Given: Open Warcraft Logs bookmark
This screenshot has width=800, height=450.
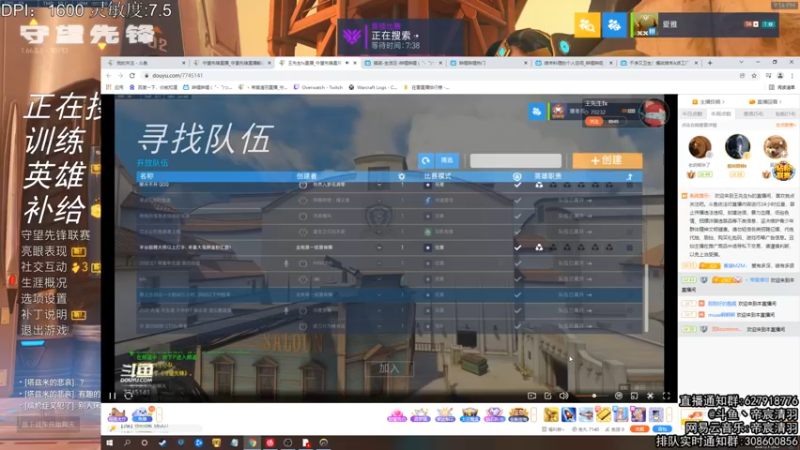Looking at the screenshot, I should pos(373,87).
